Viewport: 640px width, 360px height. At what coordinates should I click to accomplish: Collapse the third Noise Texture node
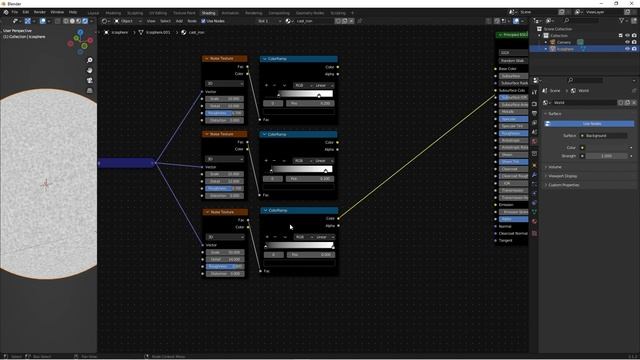(207, 212)
